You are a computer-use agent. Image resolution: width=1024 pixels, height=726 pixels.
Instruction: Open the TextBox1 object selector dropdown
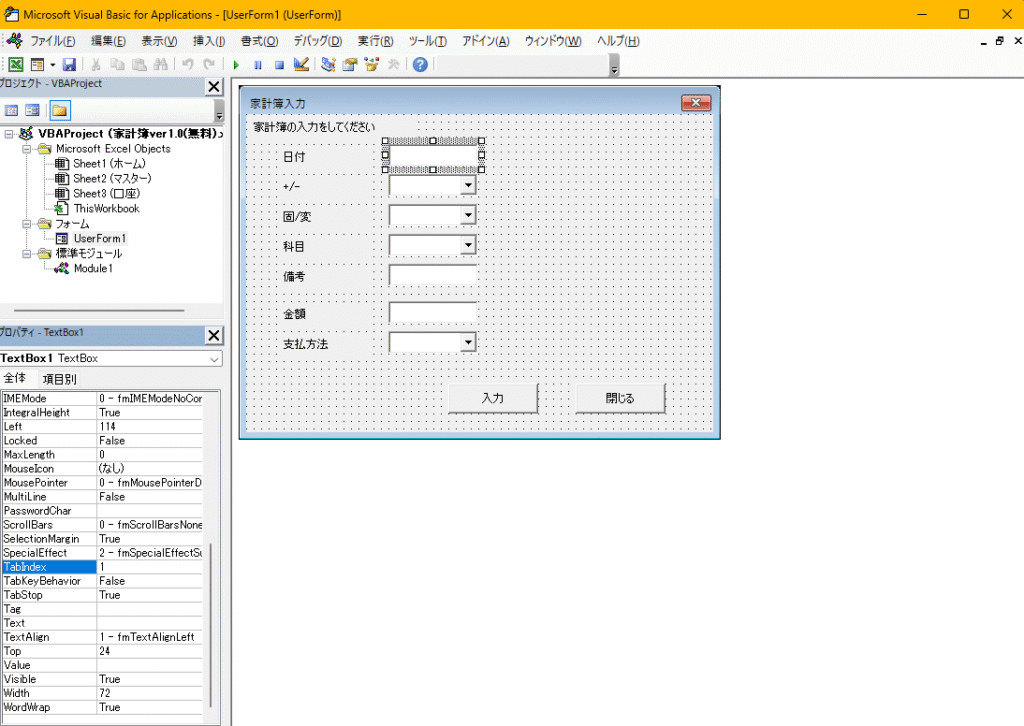(x=214, y=358)
